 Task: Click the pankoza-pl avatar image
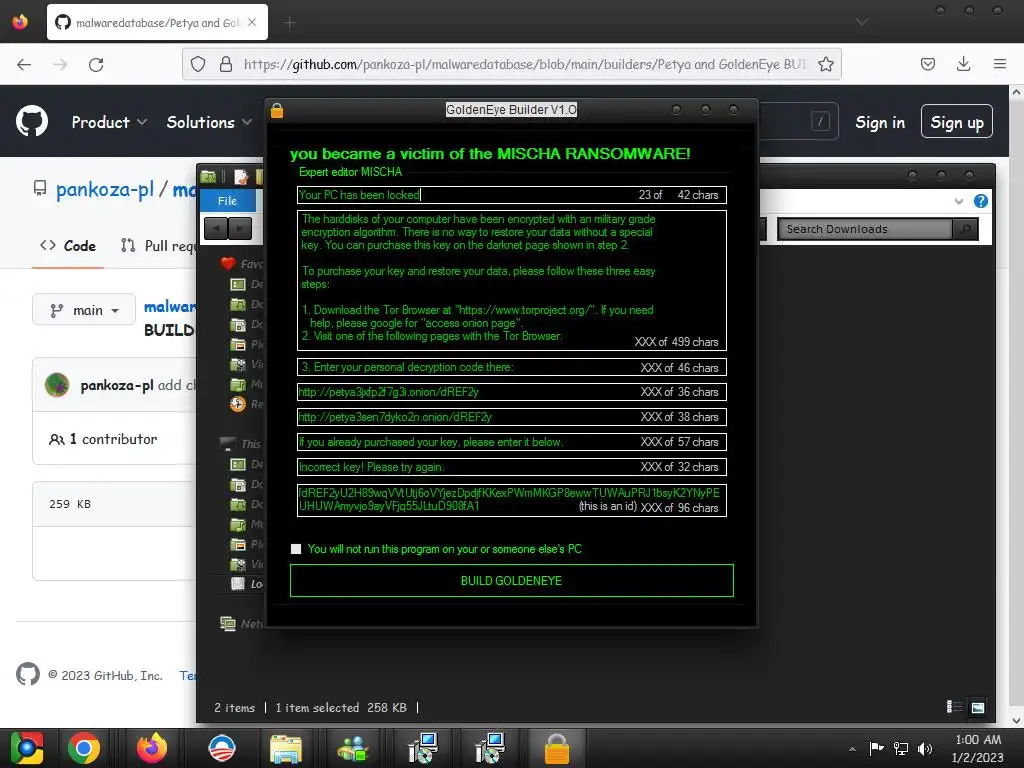[x=57, y=385]
